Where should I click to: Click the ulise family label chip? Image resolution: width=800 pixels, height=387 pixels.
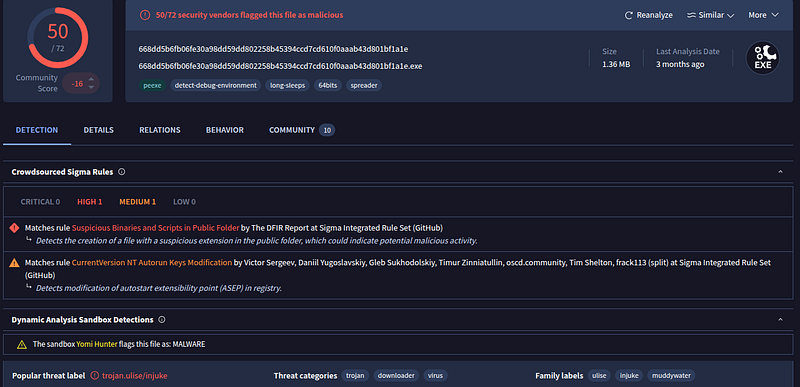click(599, 376)
